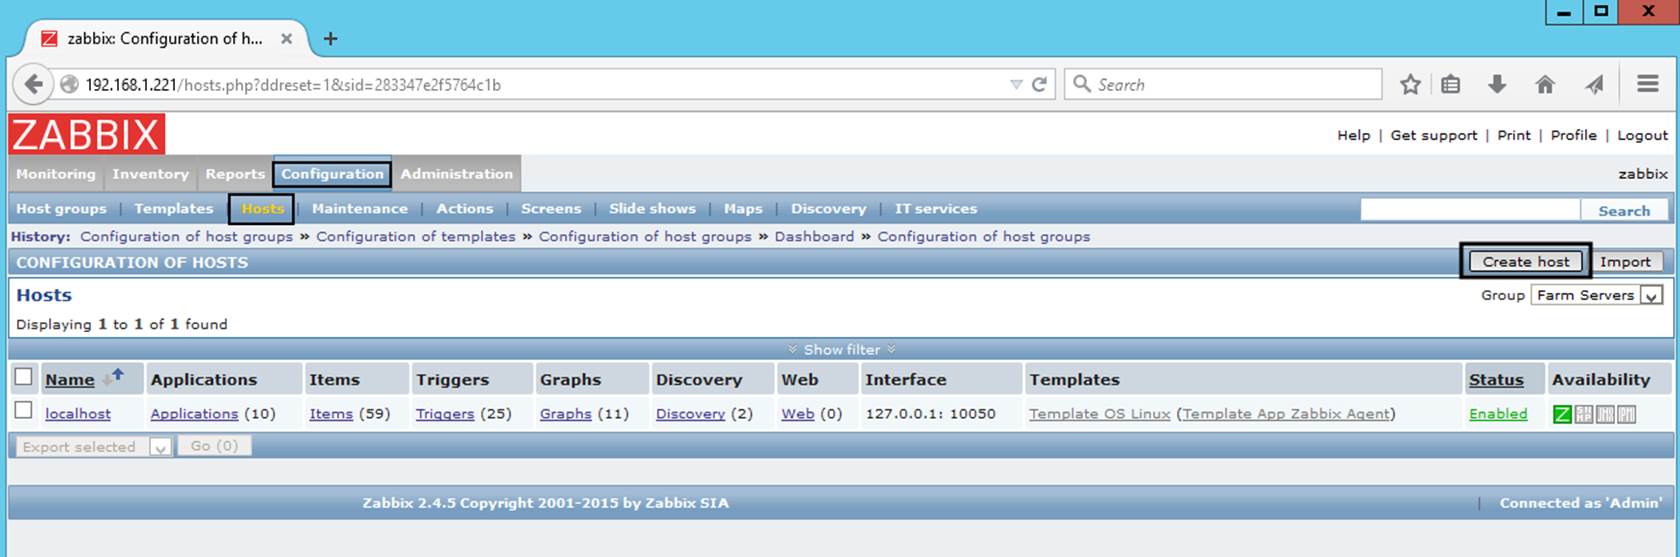1680x557 pixels.
Task: Open Web link for localhost
Action: point(797,414)
